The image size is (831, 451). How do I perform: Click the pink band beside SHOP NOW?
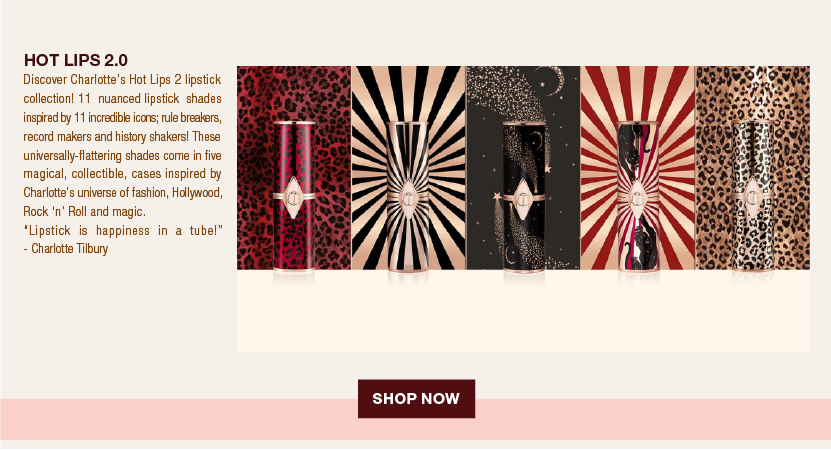click(653, 419)
